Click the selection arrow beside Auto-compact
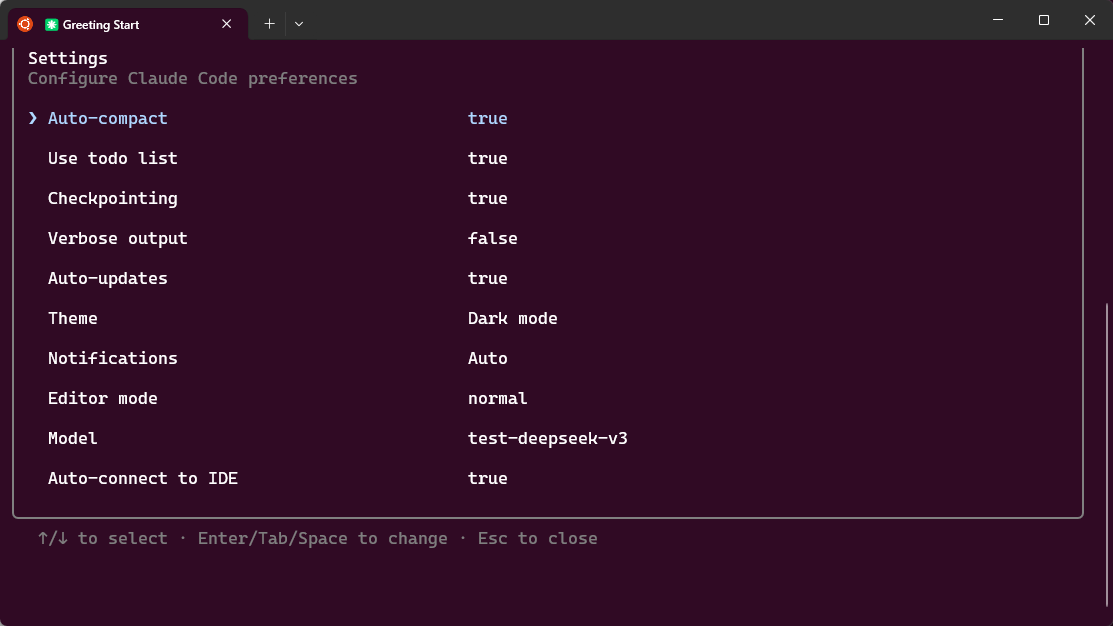The width and height of the screenshot is (1113, 626). click(33, 118)
